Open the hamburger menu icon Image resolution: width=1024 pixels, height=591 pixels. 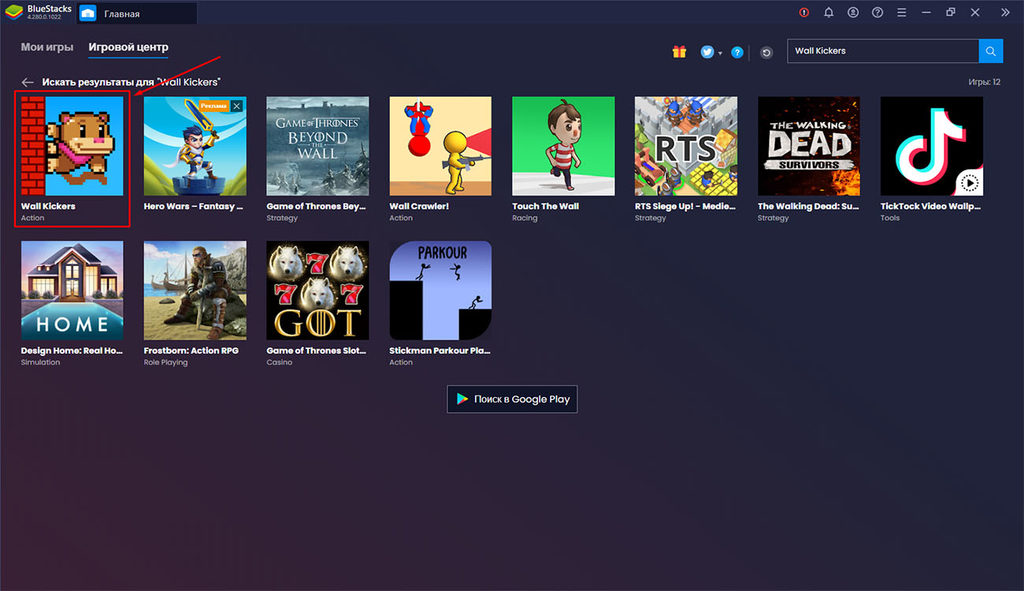point(902,12)
